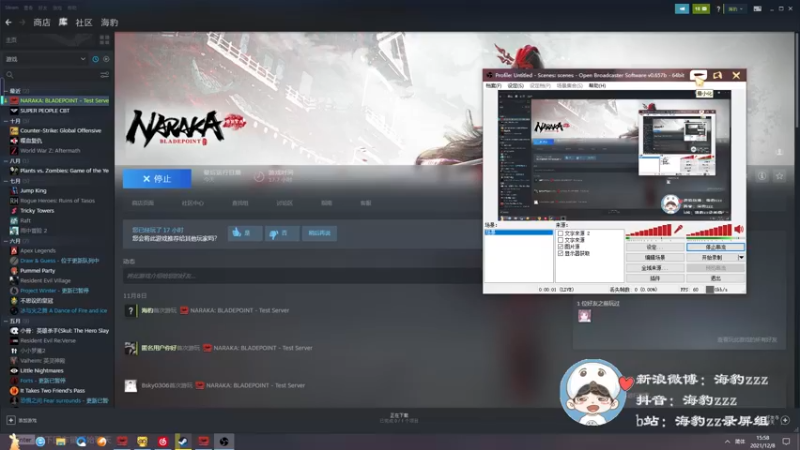Click OBS desktop speaker mute icon
The image size is (800, 450).
coord(739,230)
